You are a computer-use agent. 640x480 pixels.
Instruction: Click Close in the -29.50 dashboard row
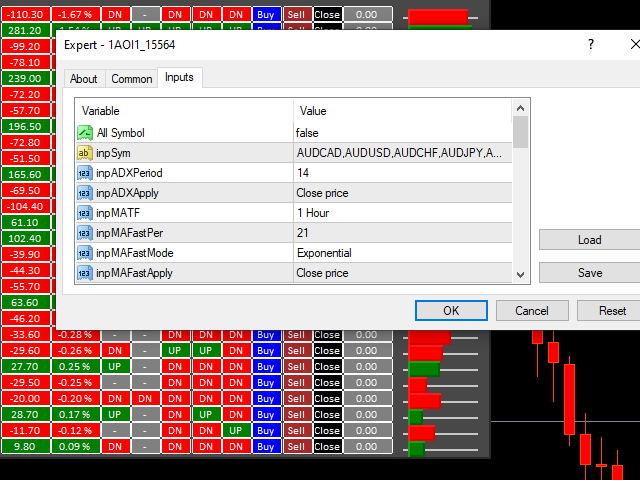[x=327, y=382]
